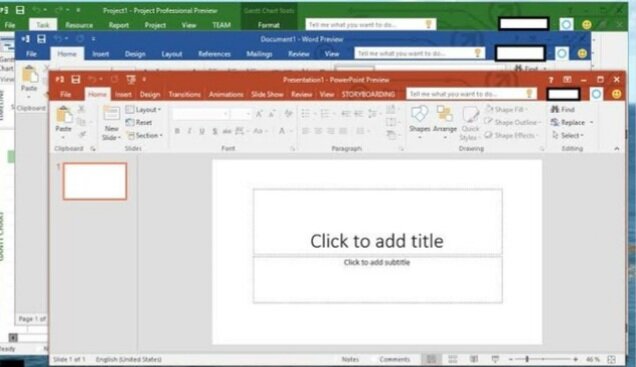
Task: Click the Fit slide to window icon
Action: 611,359
